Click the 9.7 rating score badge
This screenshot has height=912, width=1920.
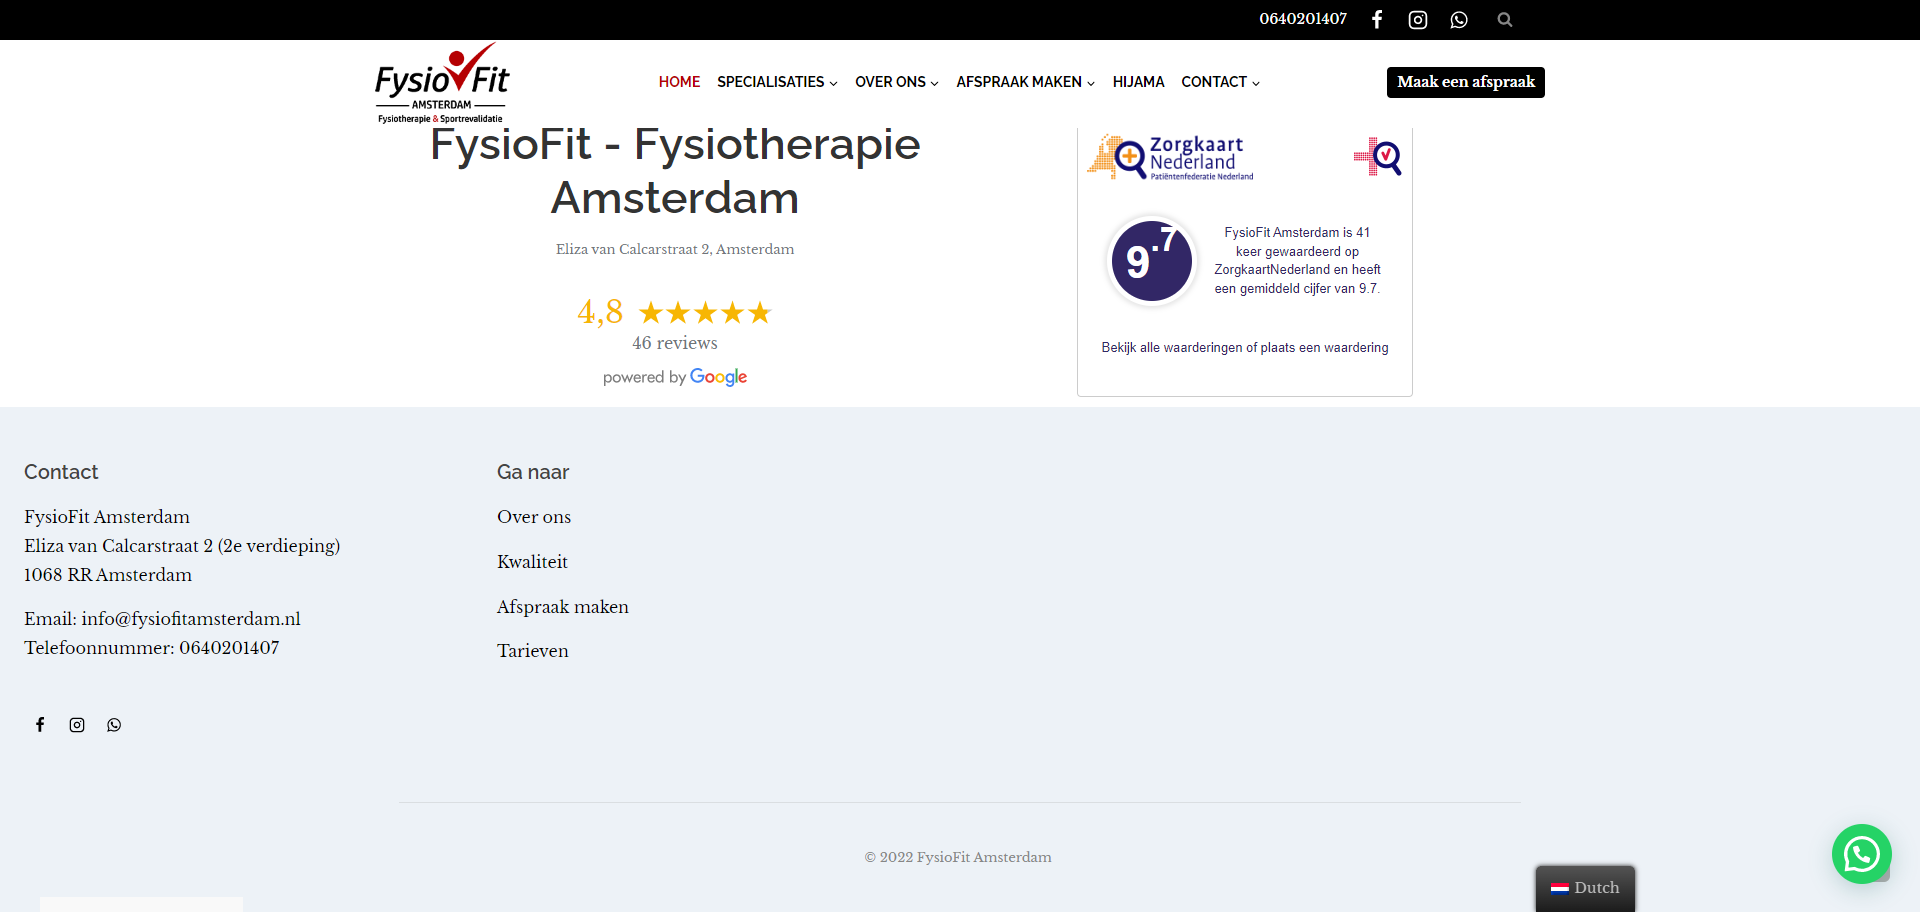click(1152, 261)
